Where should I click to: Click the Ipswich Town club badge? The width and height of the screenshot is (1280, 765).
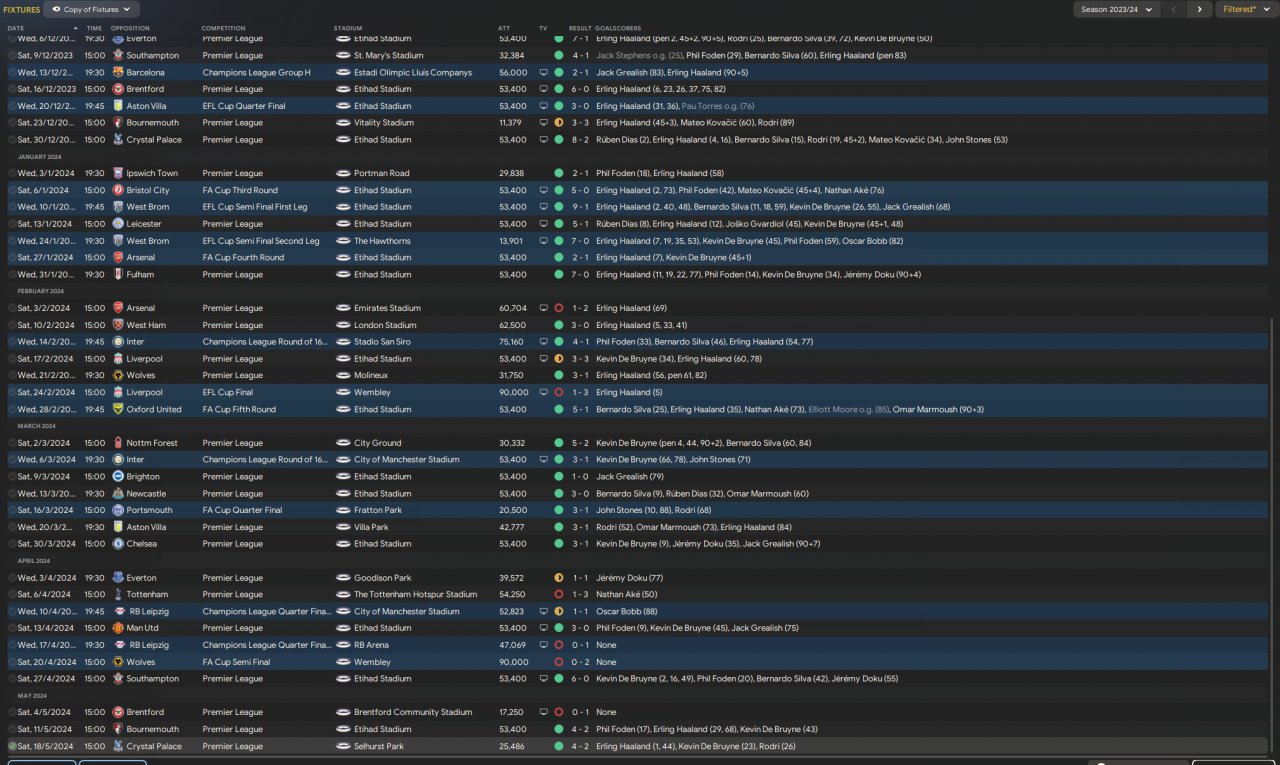click(118, 174)
